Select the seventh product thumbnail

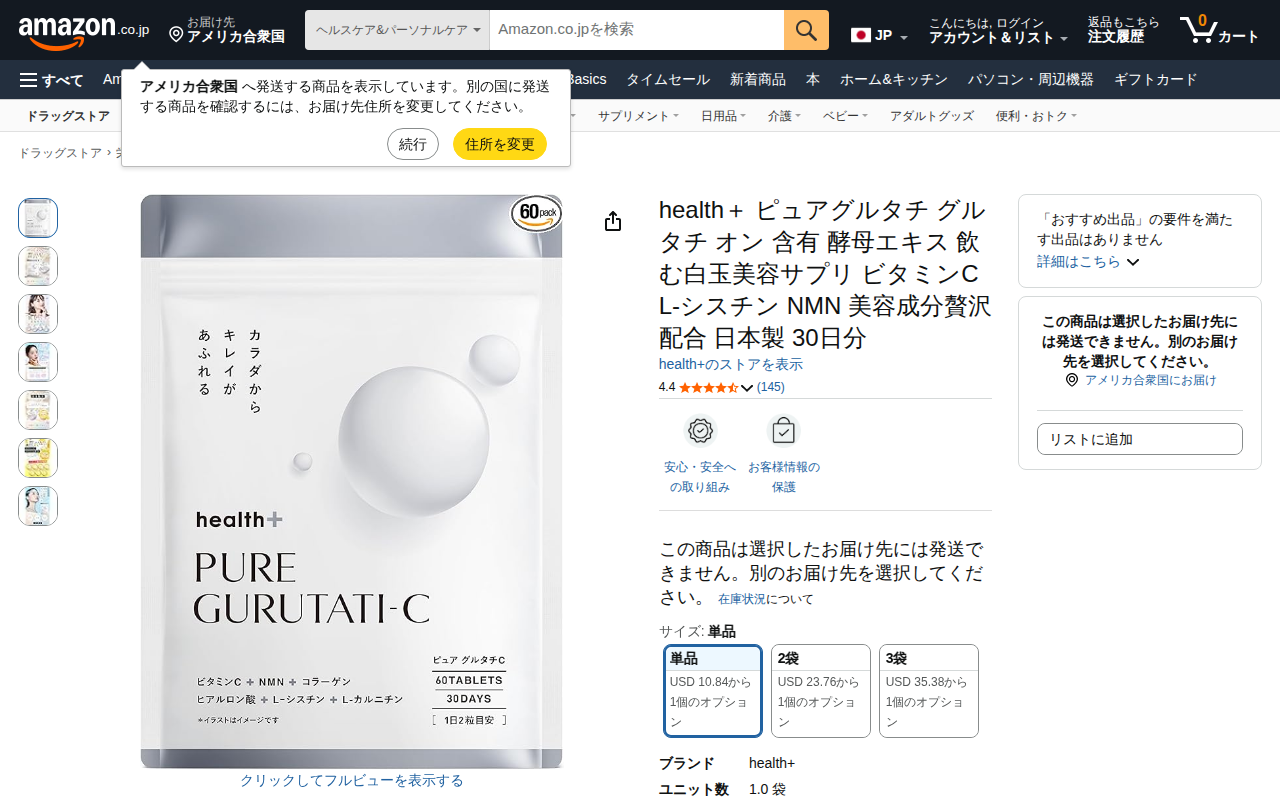coord(38,506)
